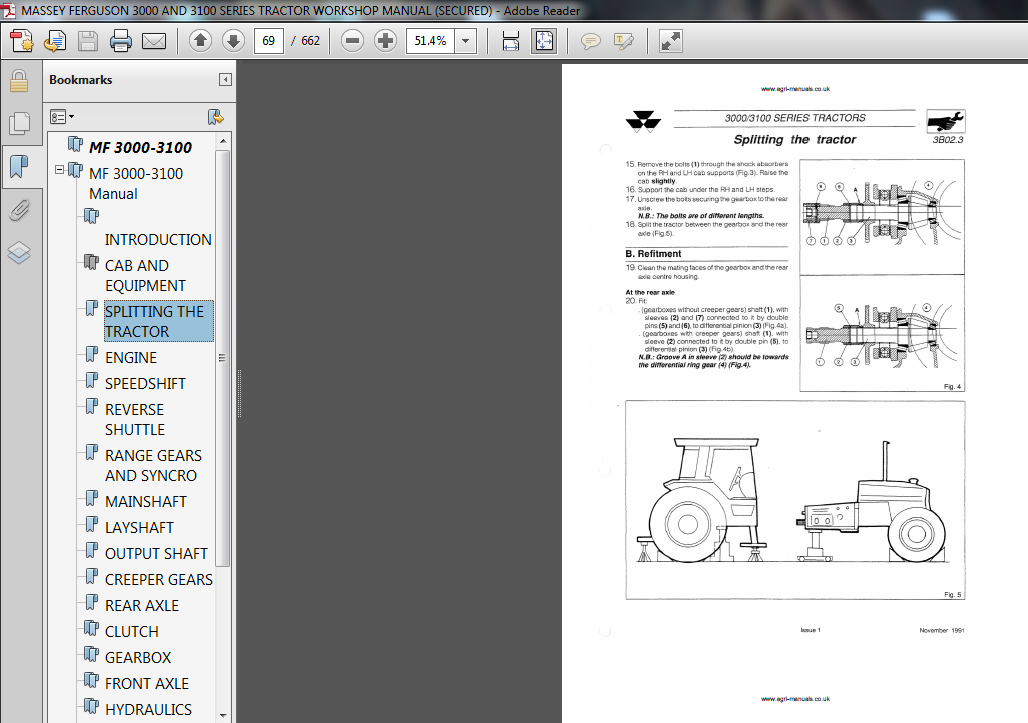The height and width of the screenshot is (723, 1028).
Task: Click the tractor splitting illustration Fig. 5
Action: click(795, 500)
